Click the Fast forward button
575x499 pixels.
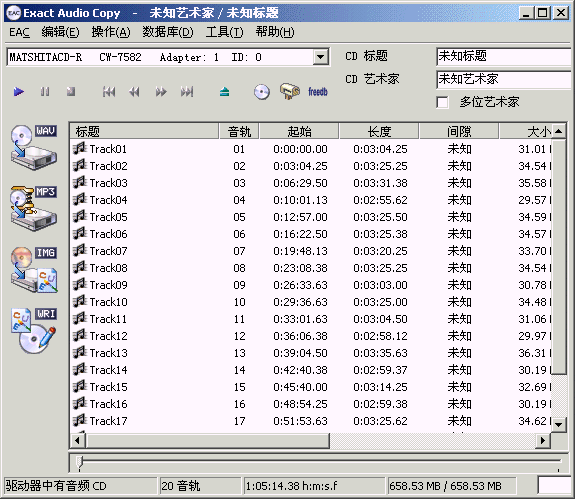point(161,92)
